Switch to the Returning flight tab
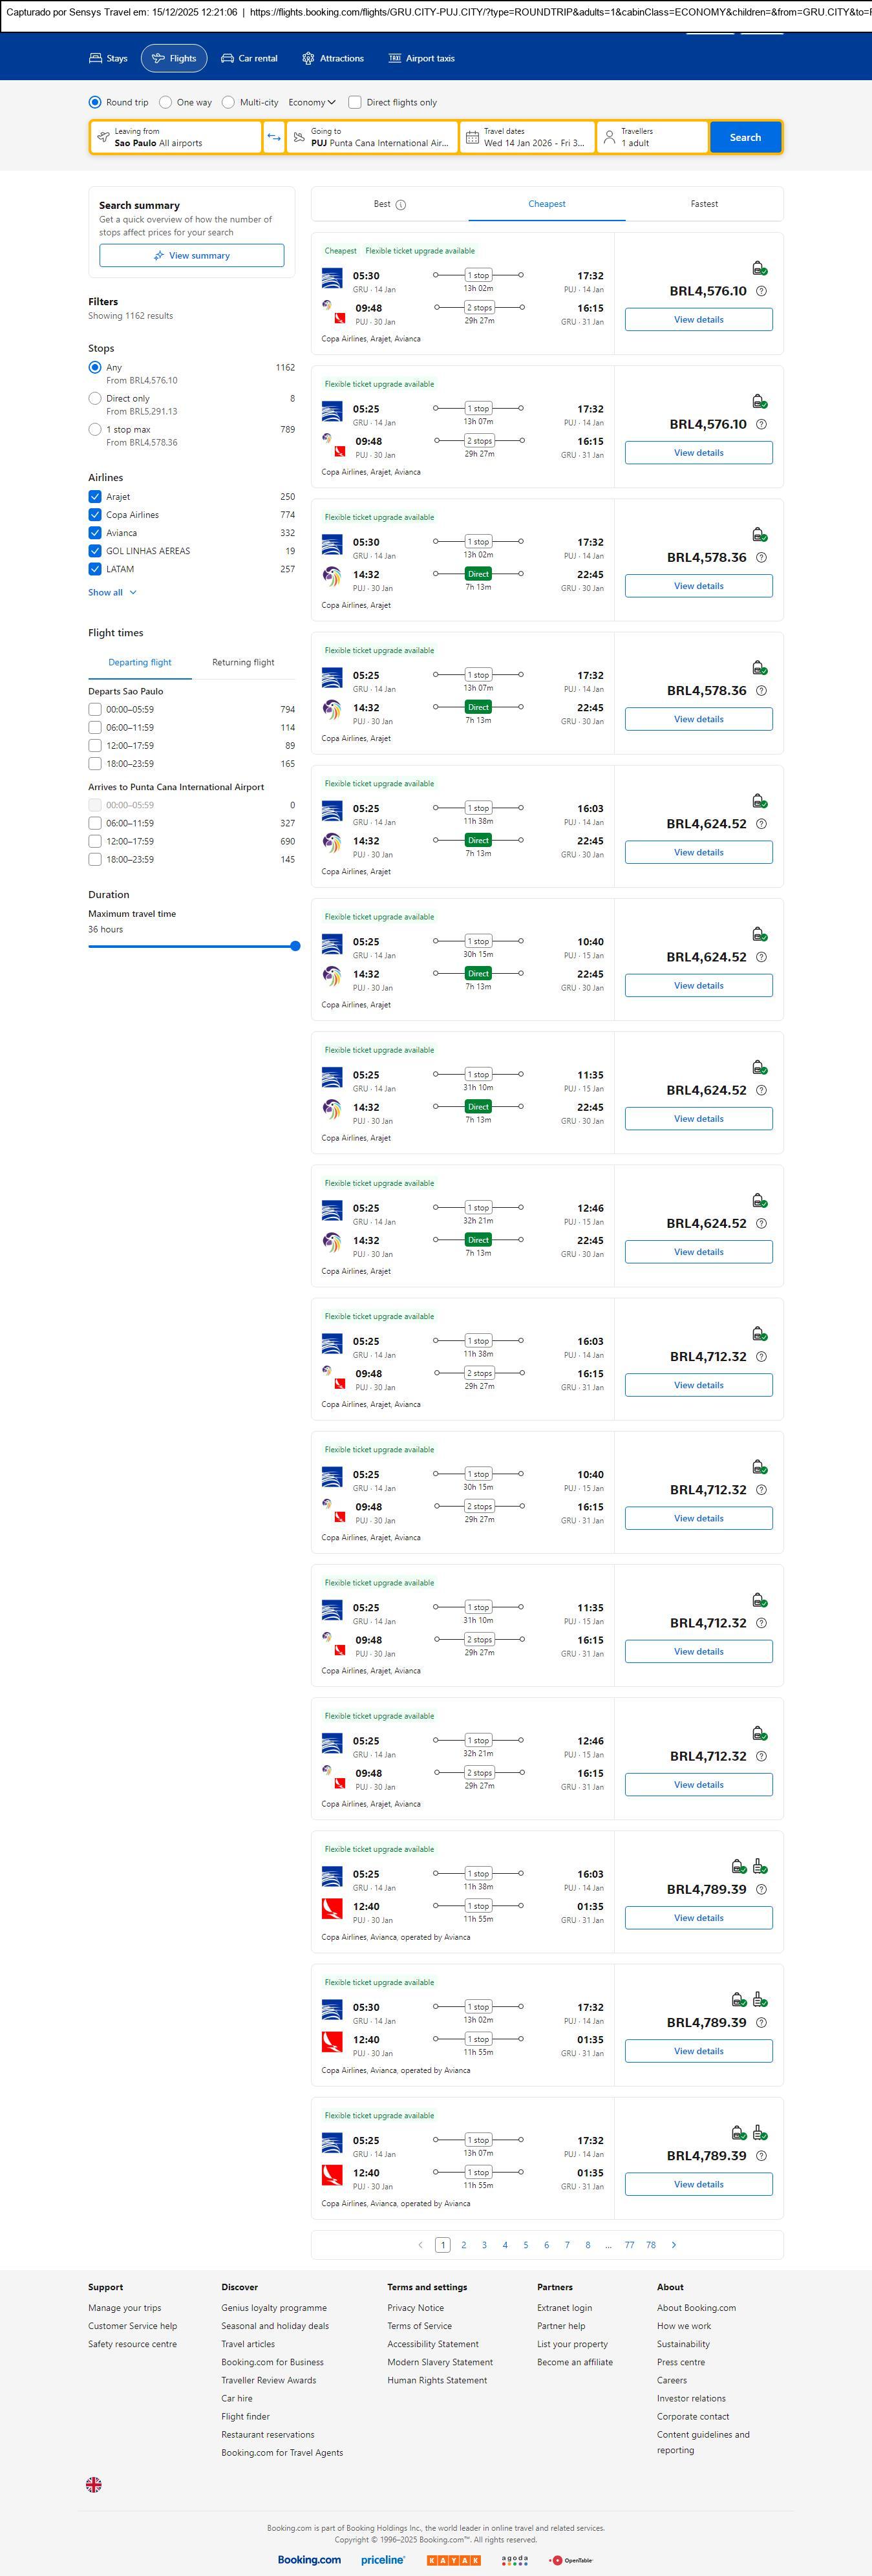The height and width of the screenshot is (2576, 872). click(x=243, y=662)
